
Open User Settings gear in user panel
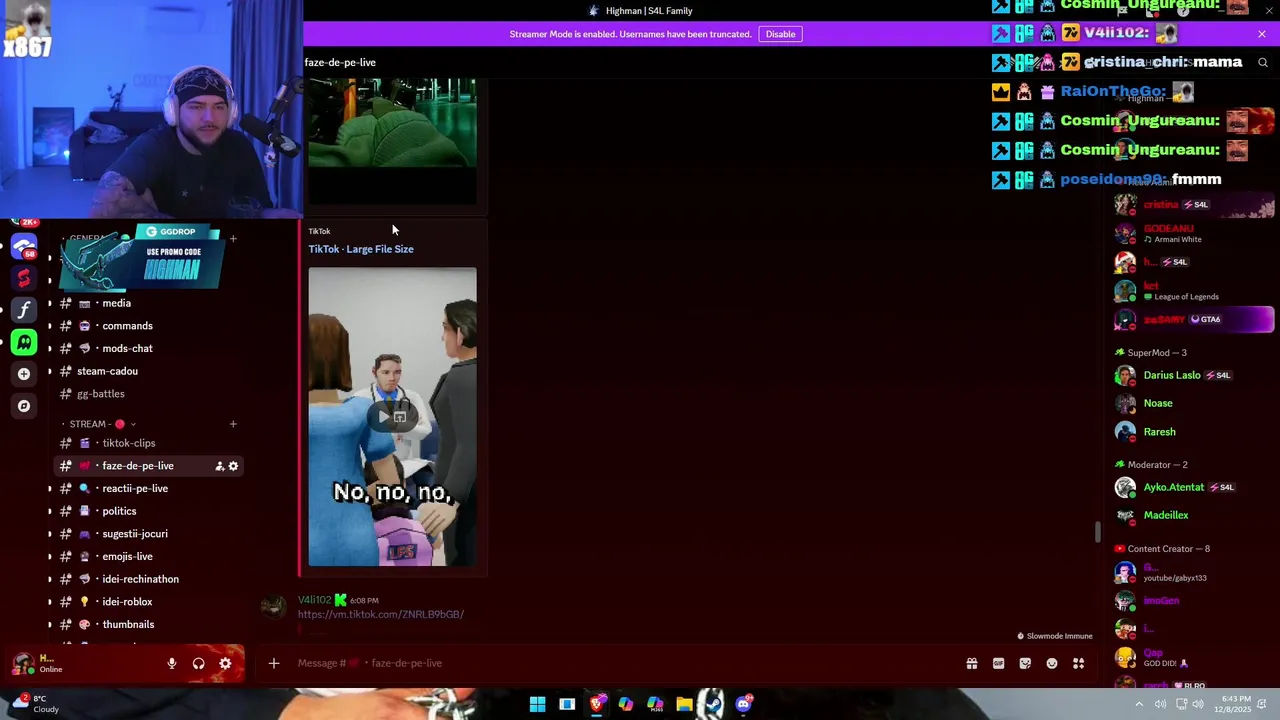pos(225,663)
